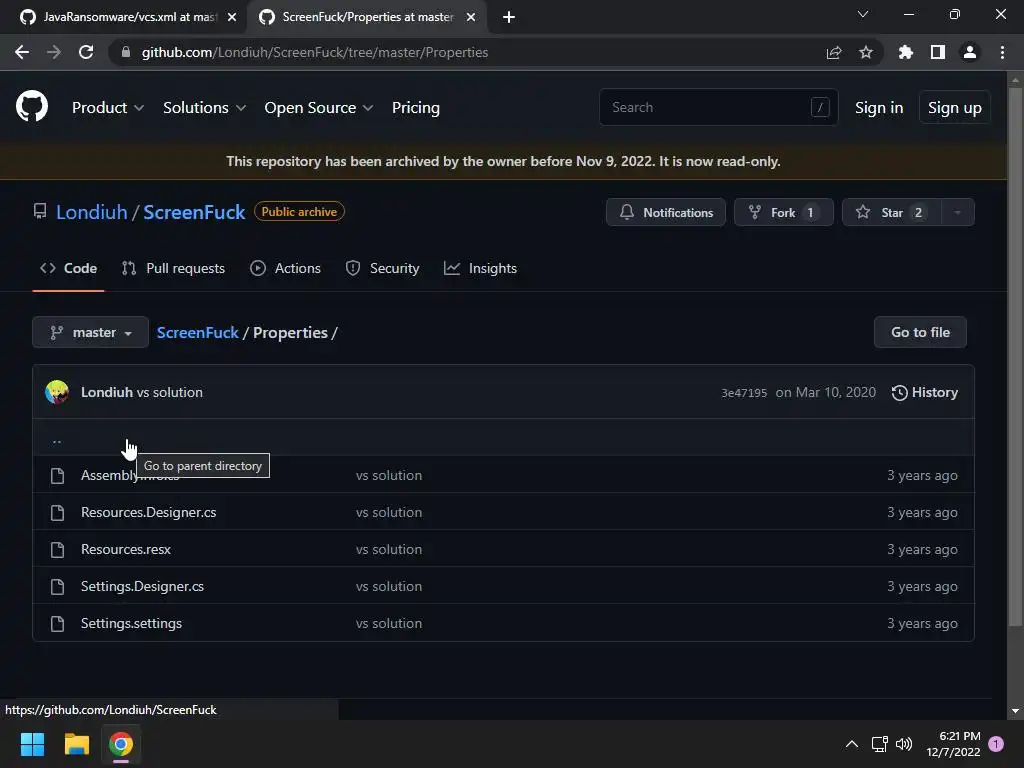Open the master branch selector
The width and height of the screenshot is (1024, 768).
[90, 332]
